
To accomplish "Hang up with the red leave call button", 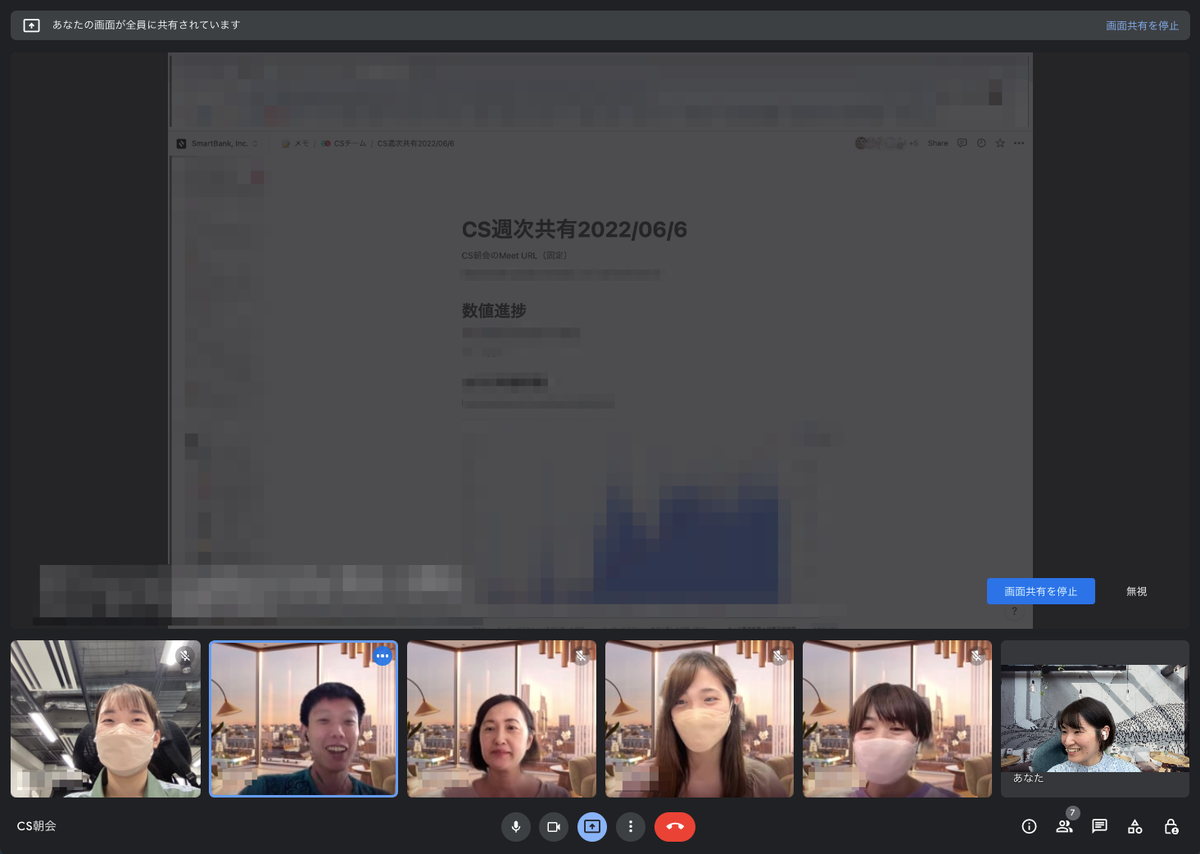I will tap(675, 827).
